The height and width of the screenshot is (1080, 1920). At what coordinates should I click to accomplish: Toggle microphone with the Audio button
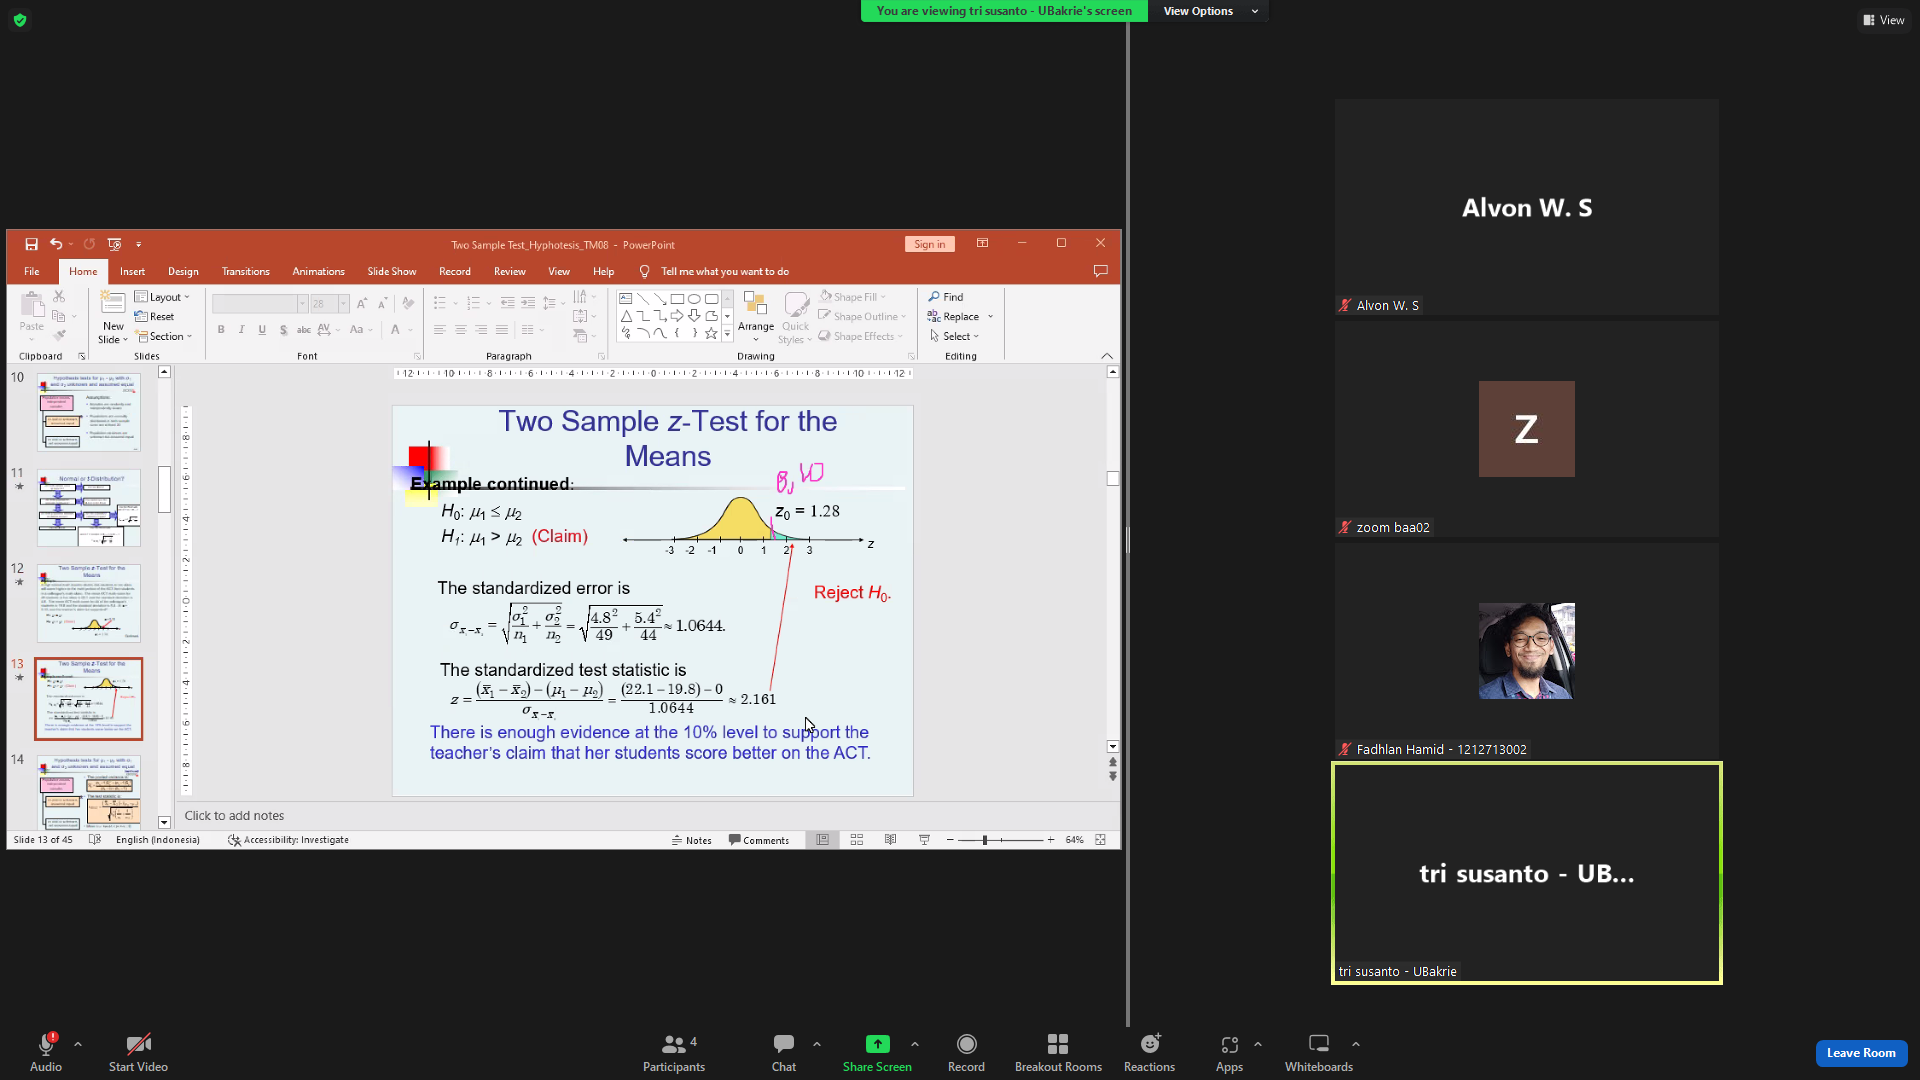pyautogui.click(x=46, y=1052)
